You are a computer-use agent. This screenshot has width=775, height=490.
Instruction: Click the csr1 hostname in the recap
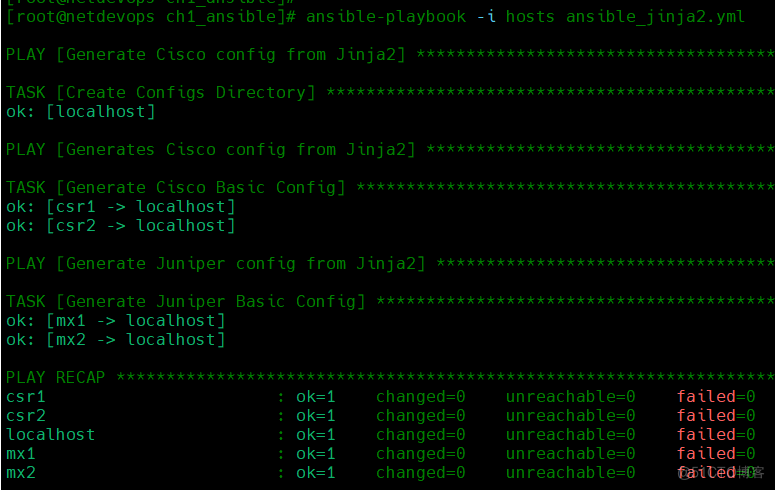[x=26, y=397]
